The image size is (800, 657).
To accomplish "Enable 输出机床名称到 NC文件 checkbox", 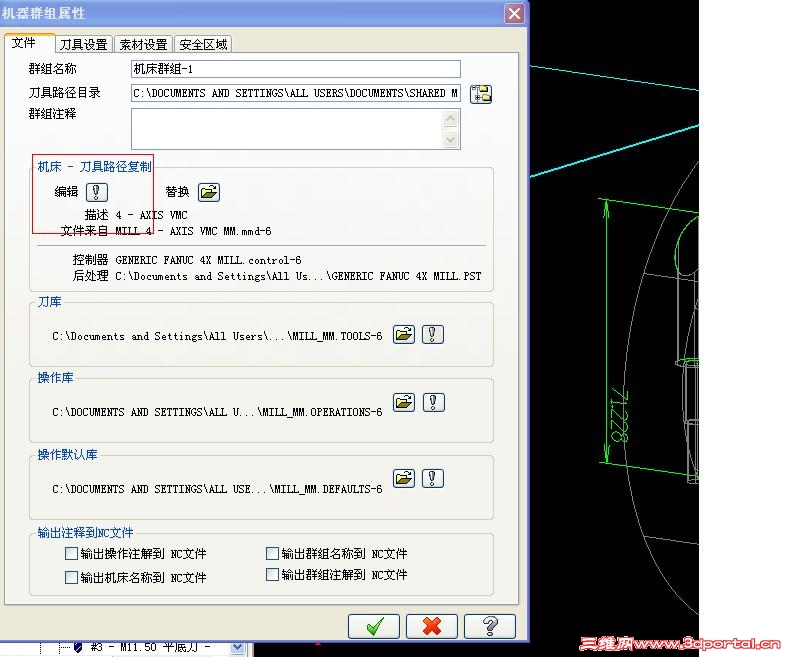I will 71,577.
